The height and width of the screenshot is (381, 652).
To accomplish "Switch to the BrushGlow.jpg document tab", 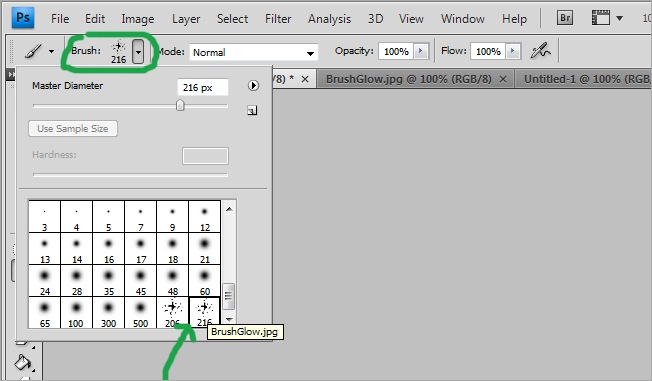I will (408, 79).
